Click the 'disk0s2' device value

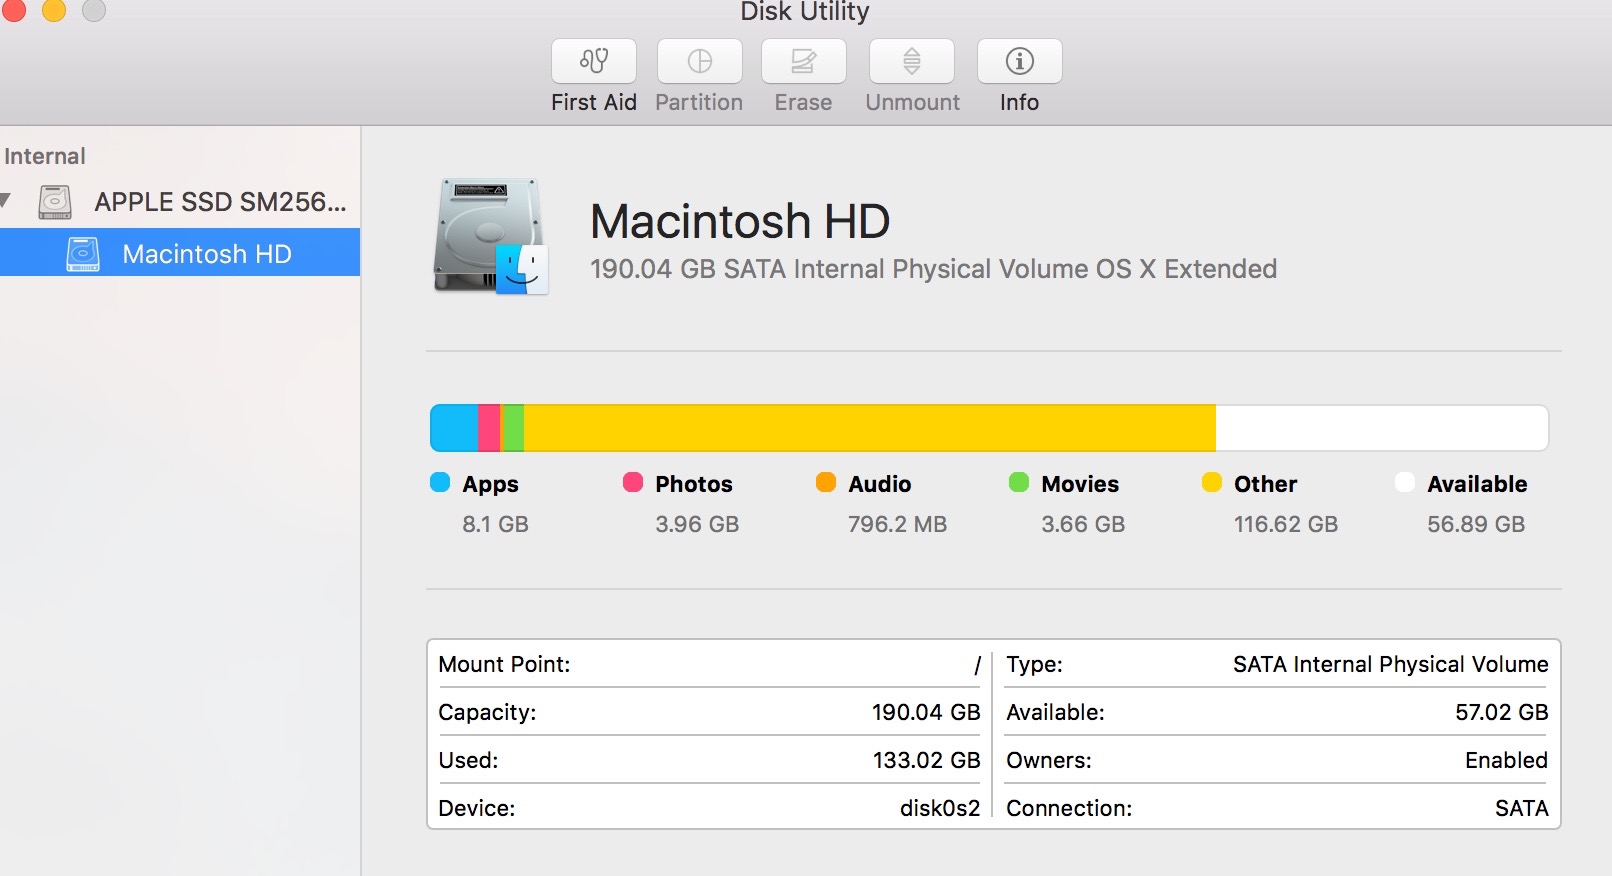(940, 808)
